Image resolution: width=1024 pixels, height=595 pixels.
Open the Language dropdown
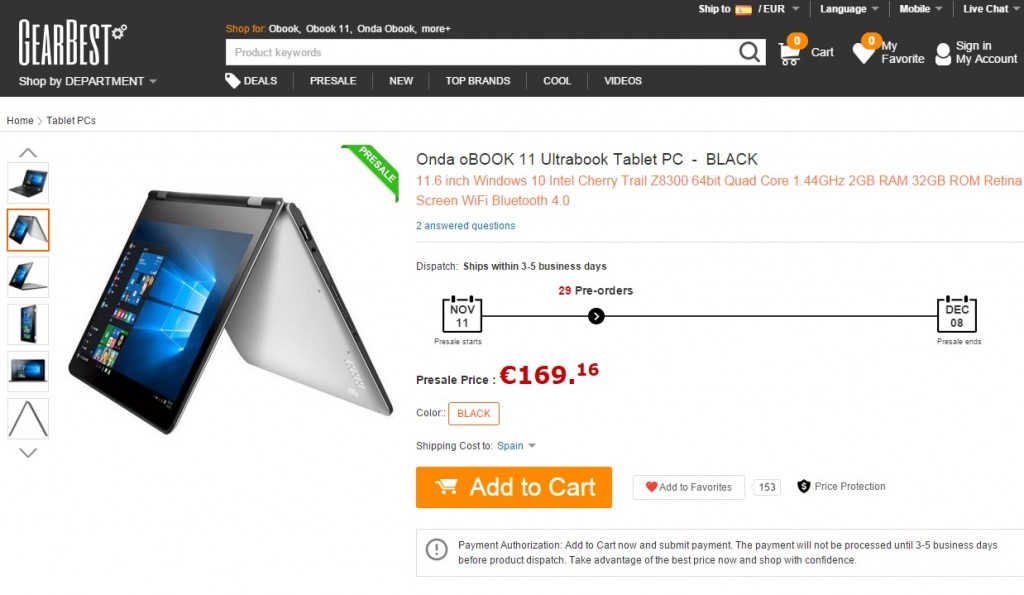(849, 9)
